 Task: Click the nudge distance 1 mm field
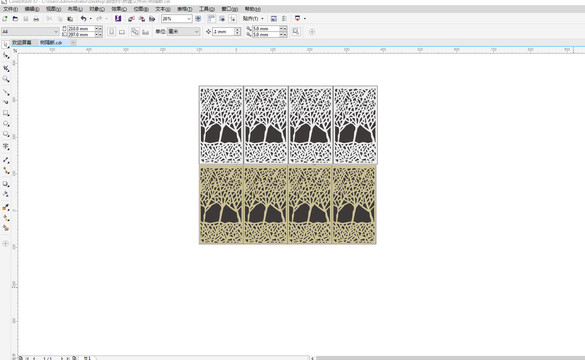pos(223,32)
